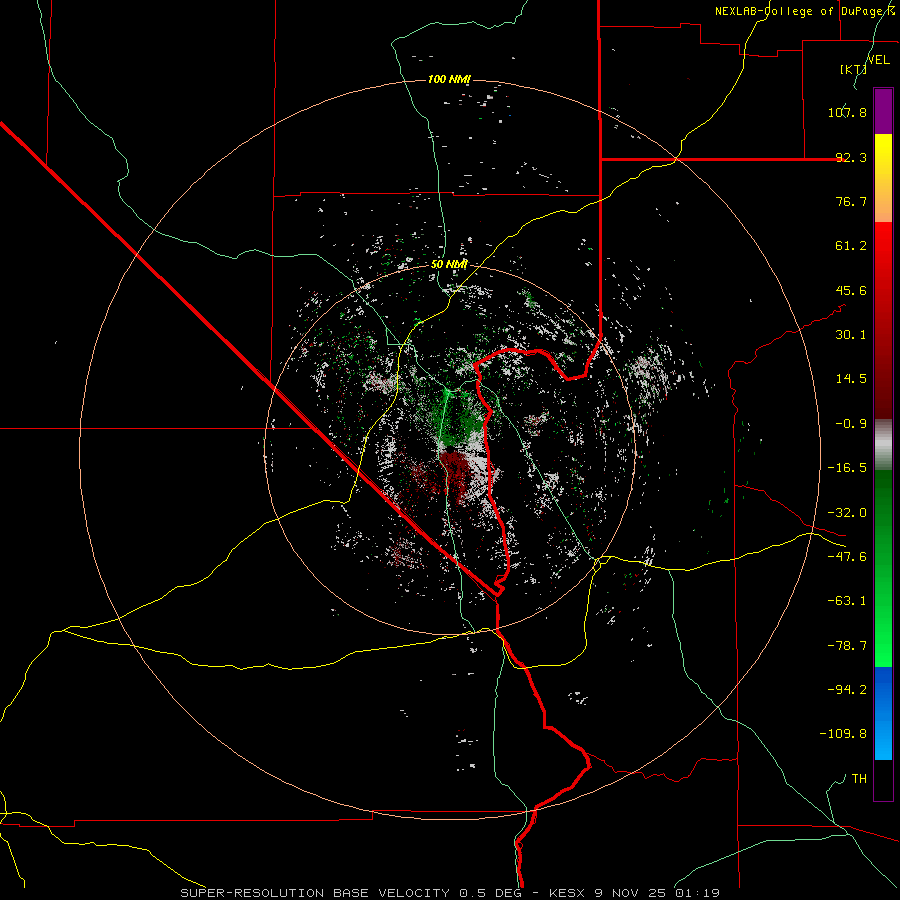Click the 76.7 velocity scale value
Screen dimensions: 900x900
click(x=851, y=201)
